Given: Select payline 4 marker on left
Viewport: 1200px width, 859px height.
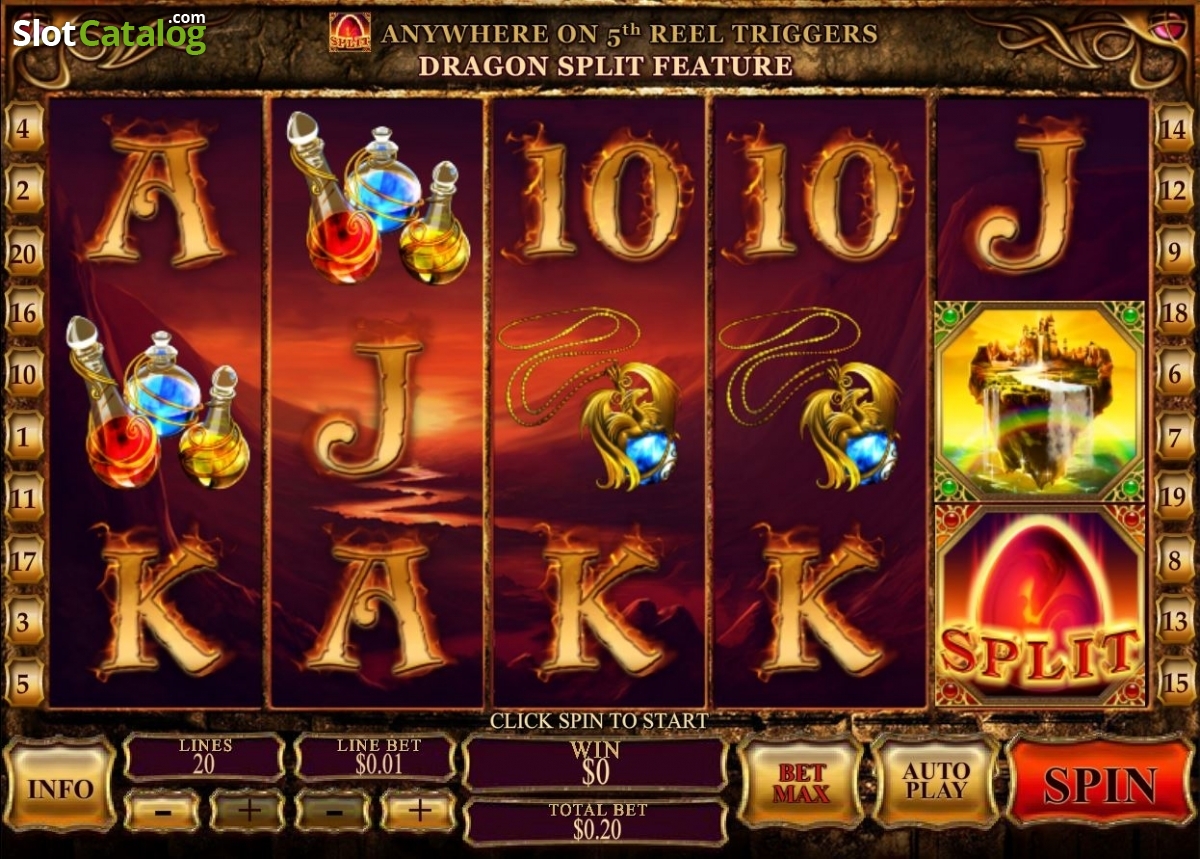Looking at the screenshot, I should click(24, 128).
